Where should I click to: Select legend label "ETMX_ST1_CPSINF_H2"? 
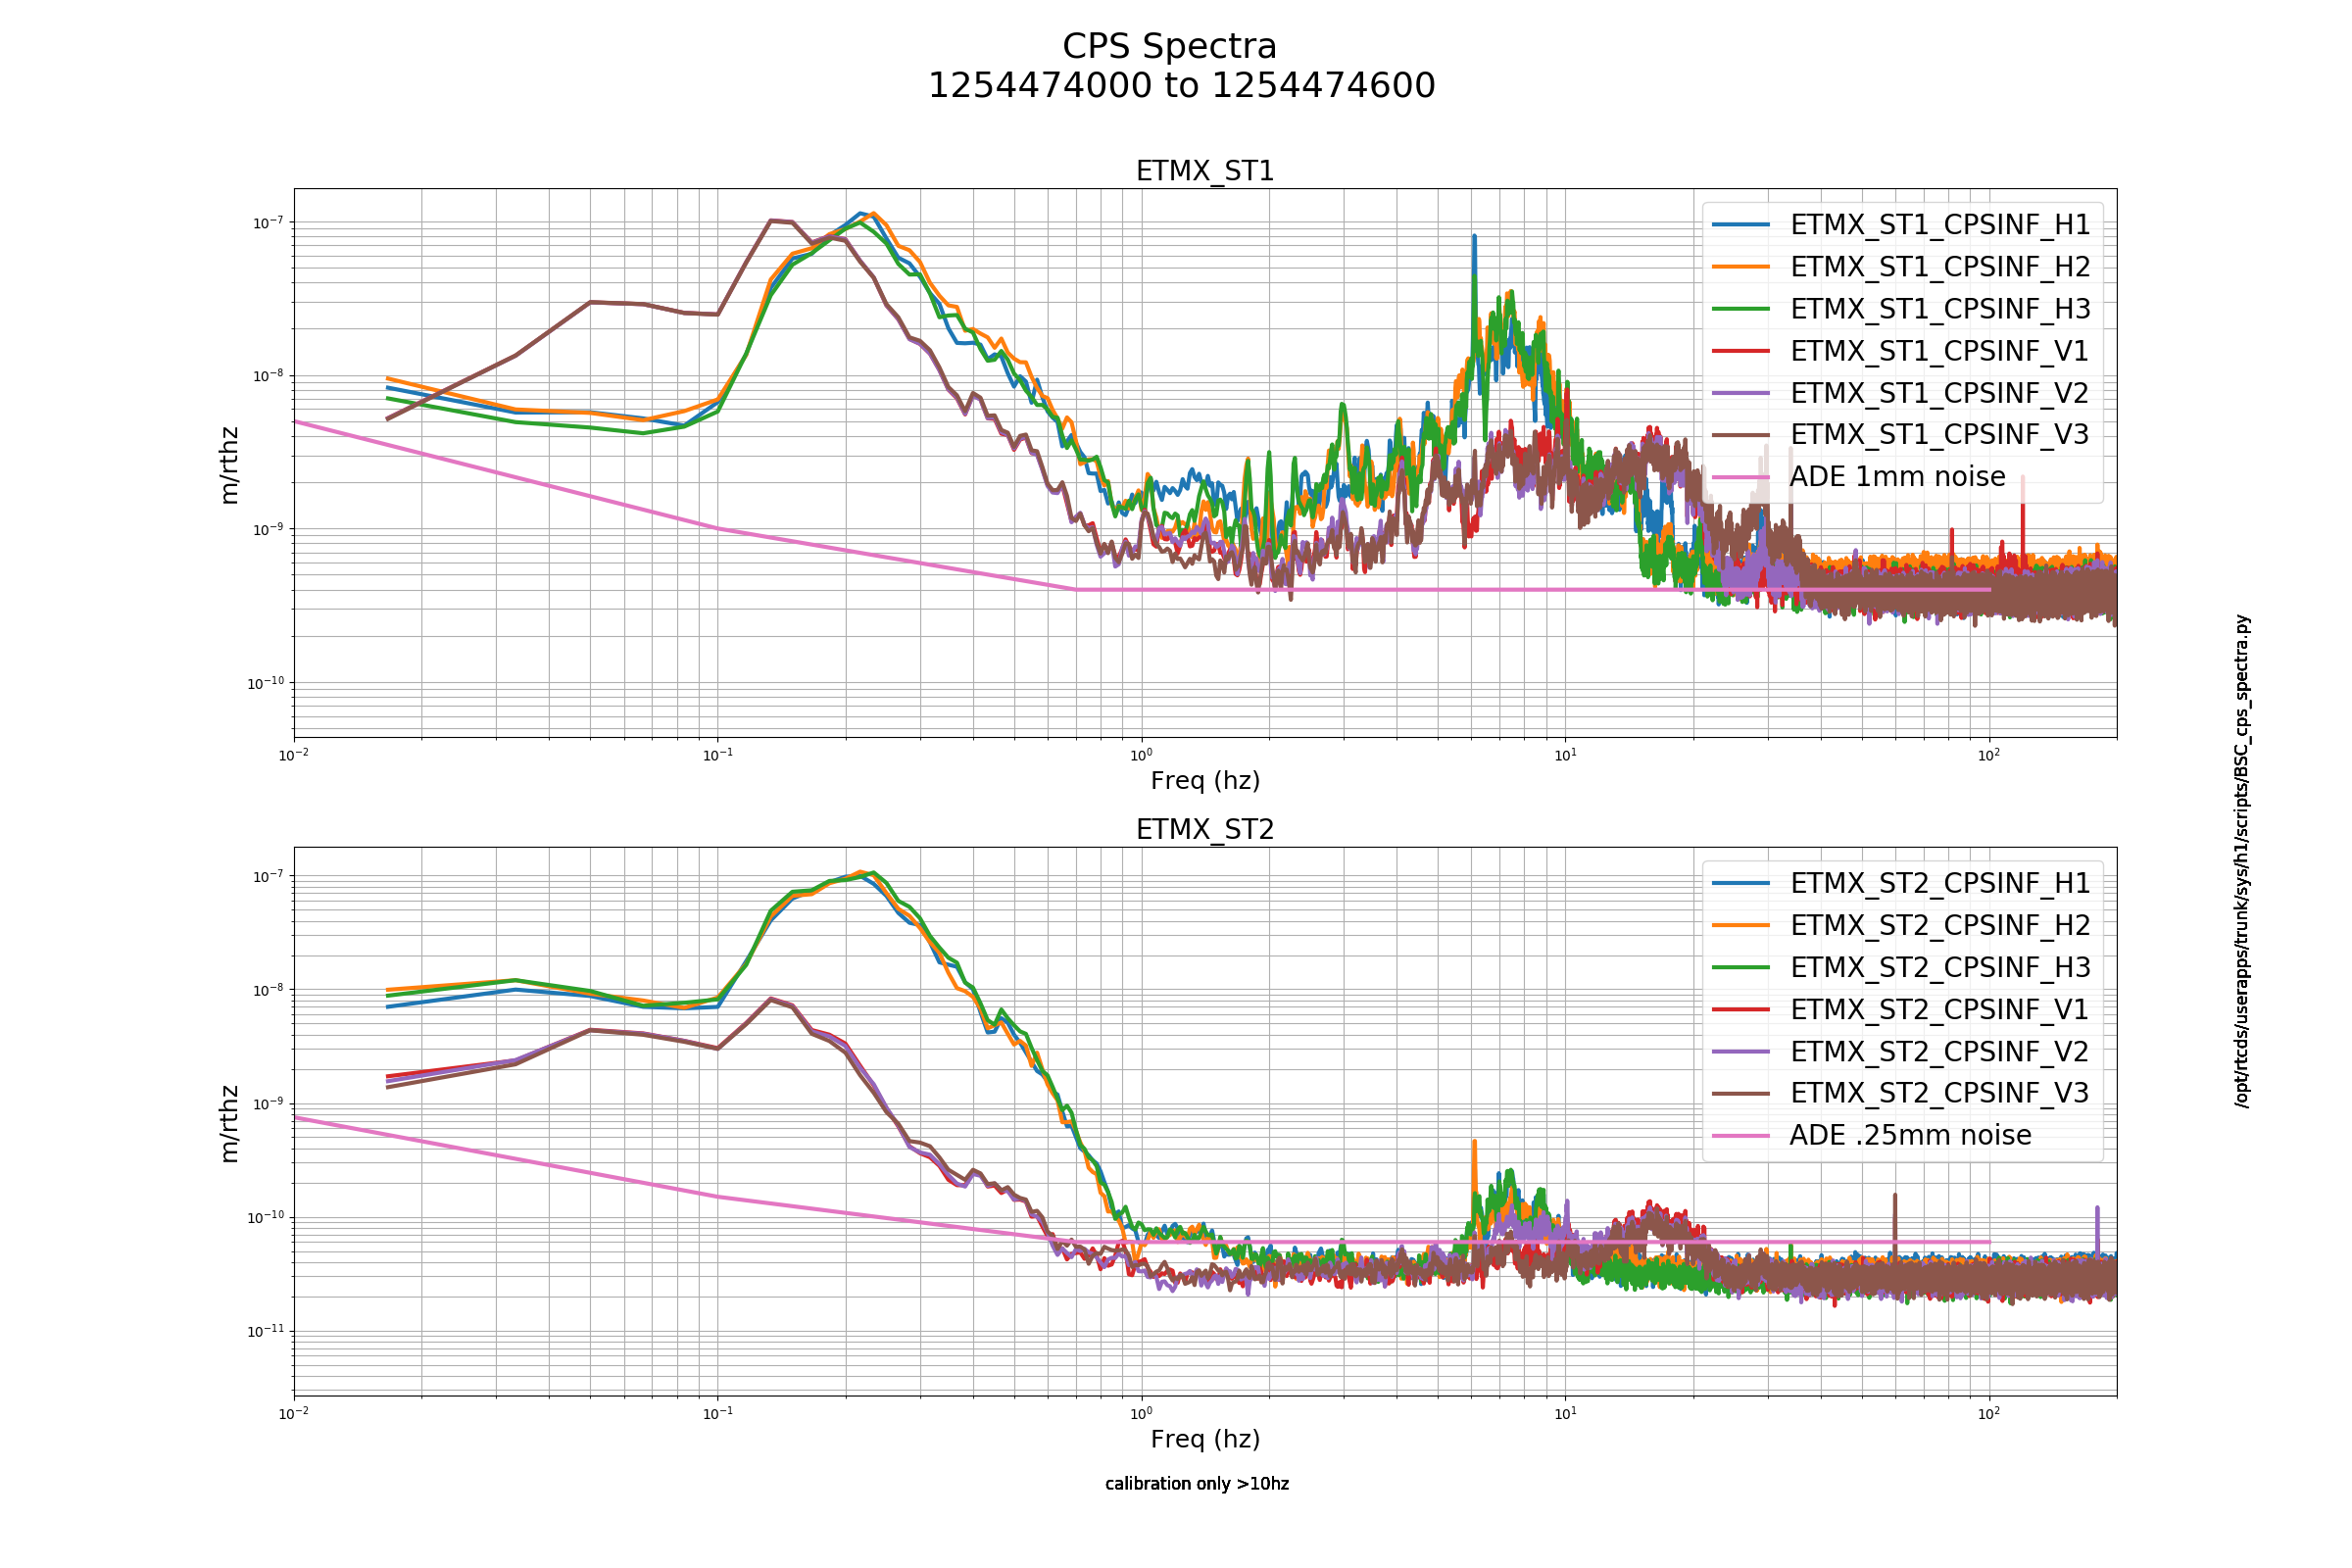click(x=1940, y=267)
